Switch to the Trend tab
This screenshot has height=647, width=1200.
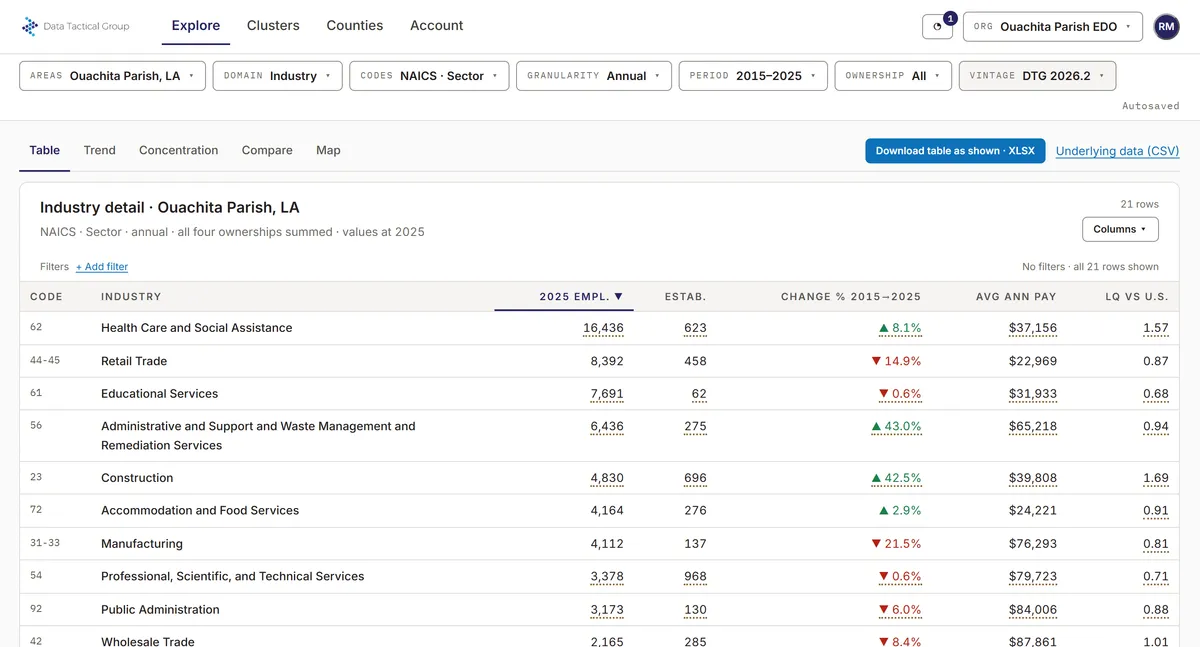pyautogui.click(x=100, y=150)
